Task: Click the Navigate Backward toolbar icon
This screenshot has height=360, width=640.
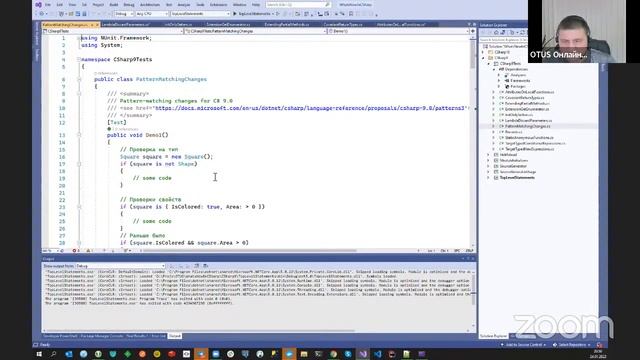Action: point(42,13)
